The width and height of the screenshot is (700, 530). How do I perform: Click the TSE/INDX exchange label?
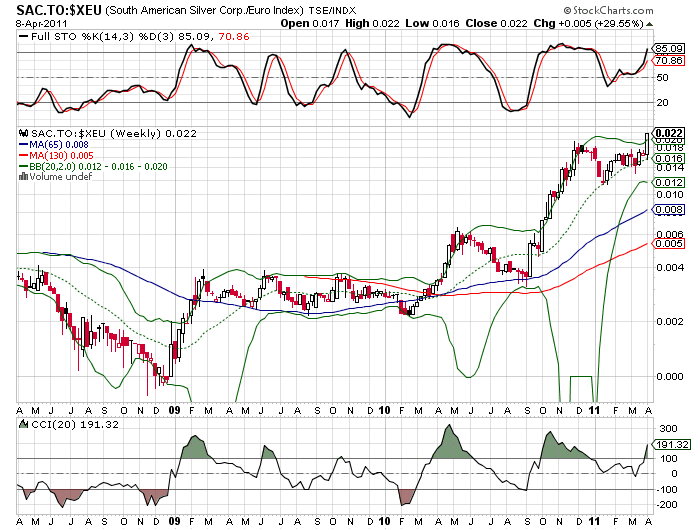[x=332, y=10]
